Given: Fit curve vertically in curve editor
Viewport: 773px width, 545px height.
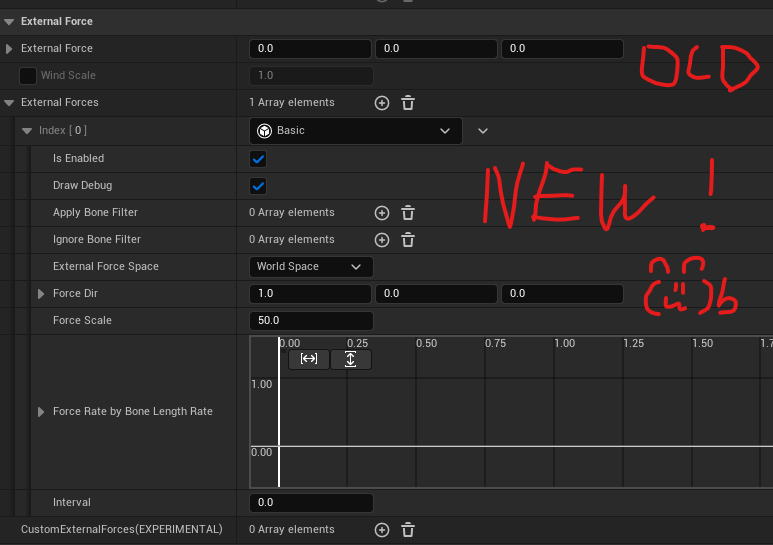Looking at the screenshot, I should click(351, 359).
